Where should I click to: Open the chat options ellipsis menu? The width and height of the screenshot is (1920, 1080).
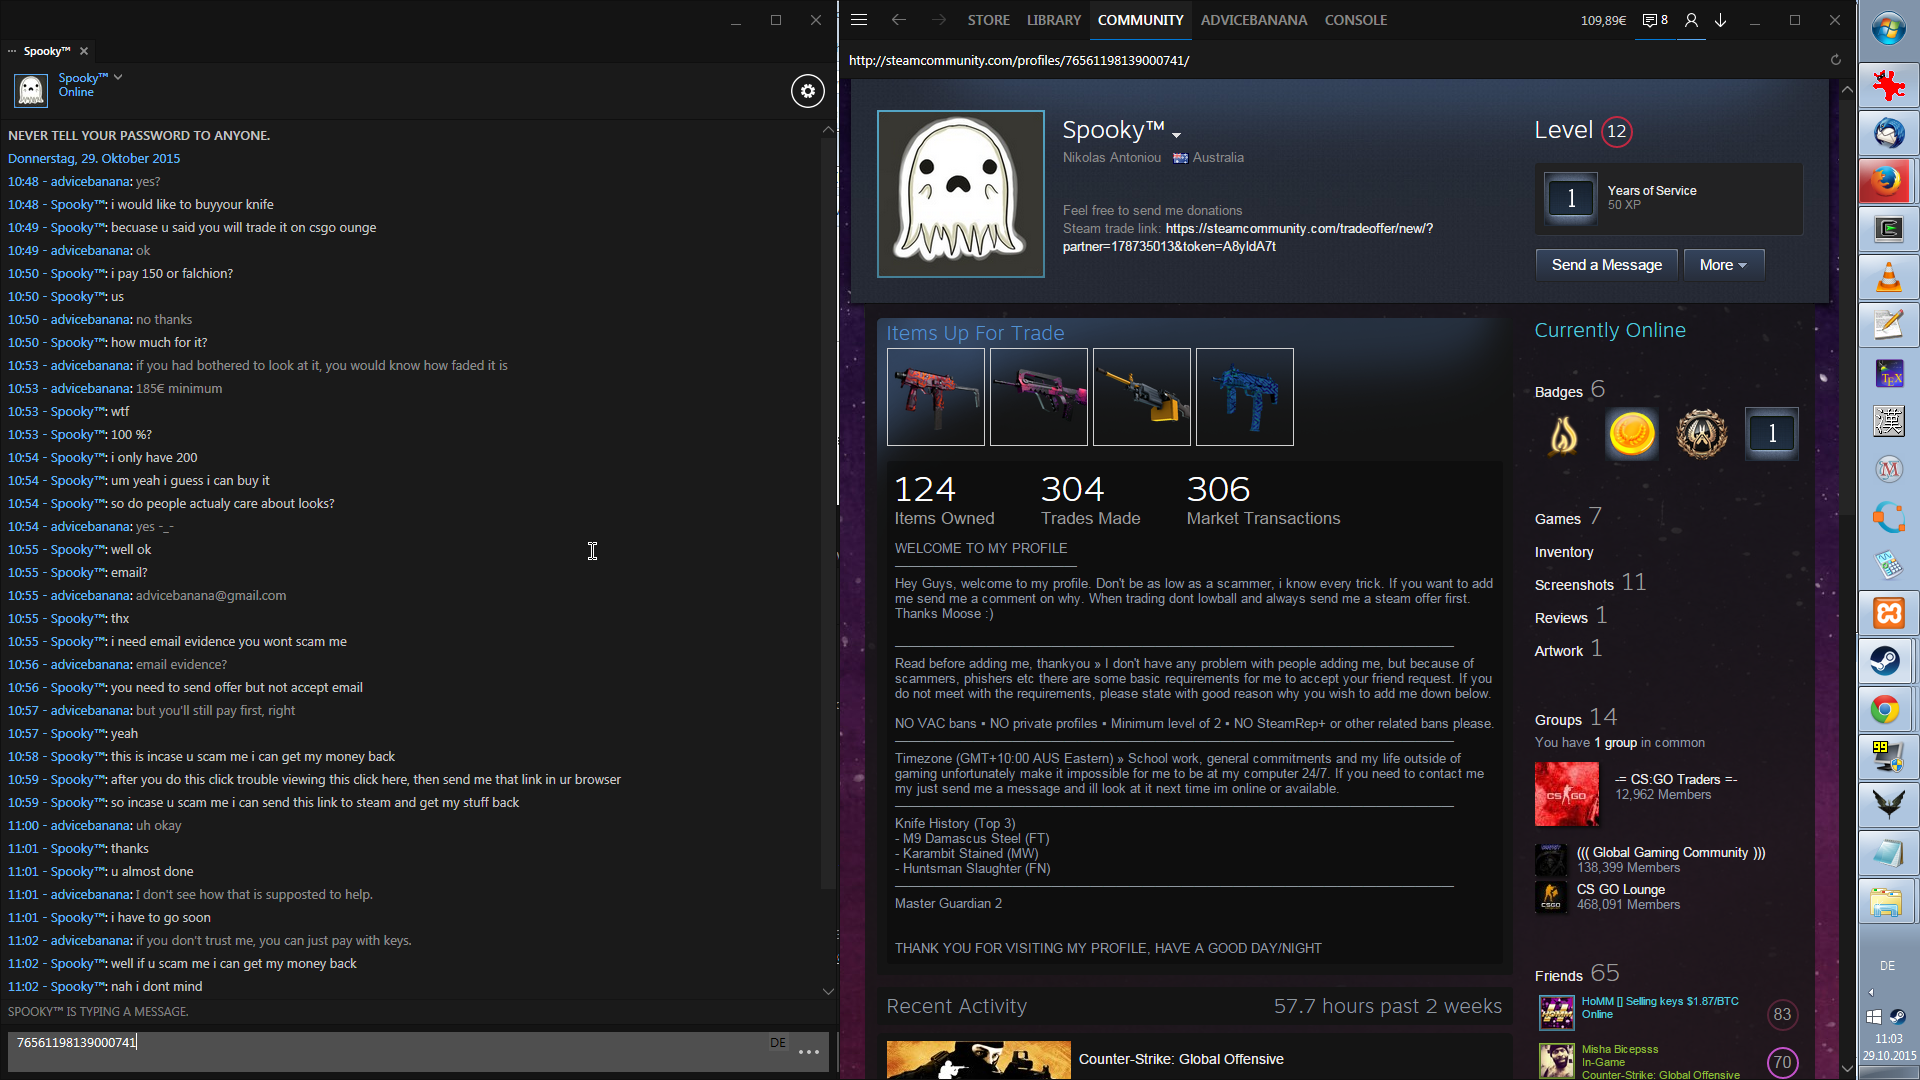coord(809,1052)
